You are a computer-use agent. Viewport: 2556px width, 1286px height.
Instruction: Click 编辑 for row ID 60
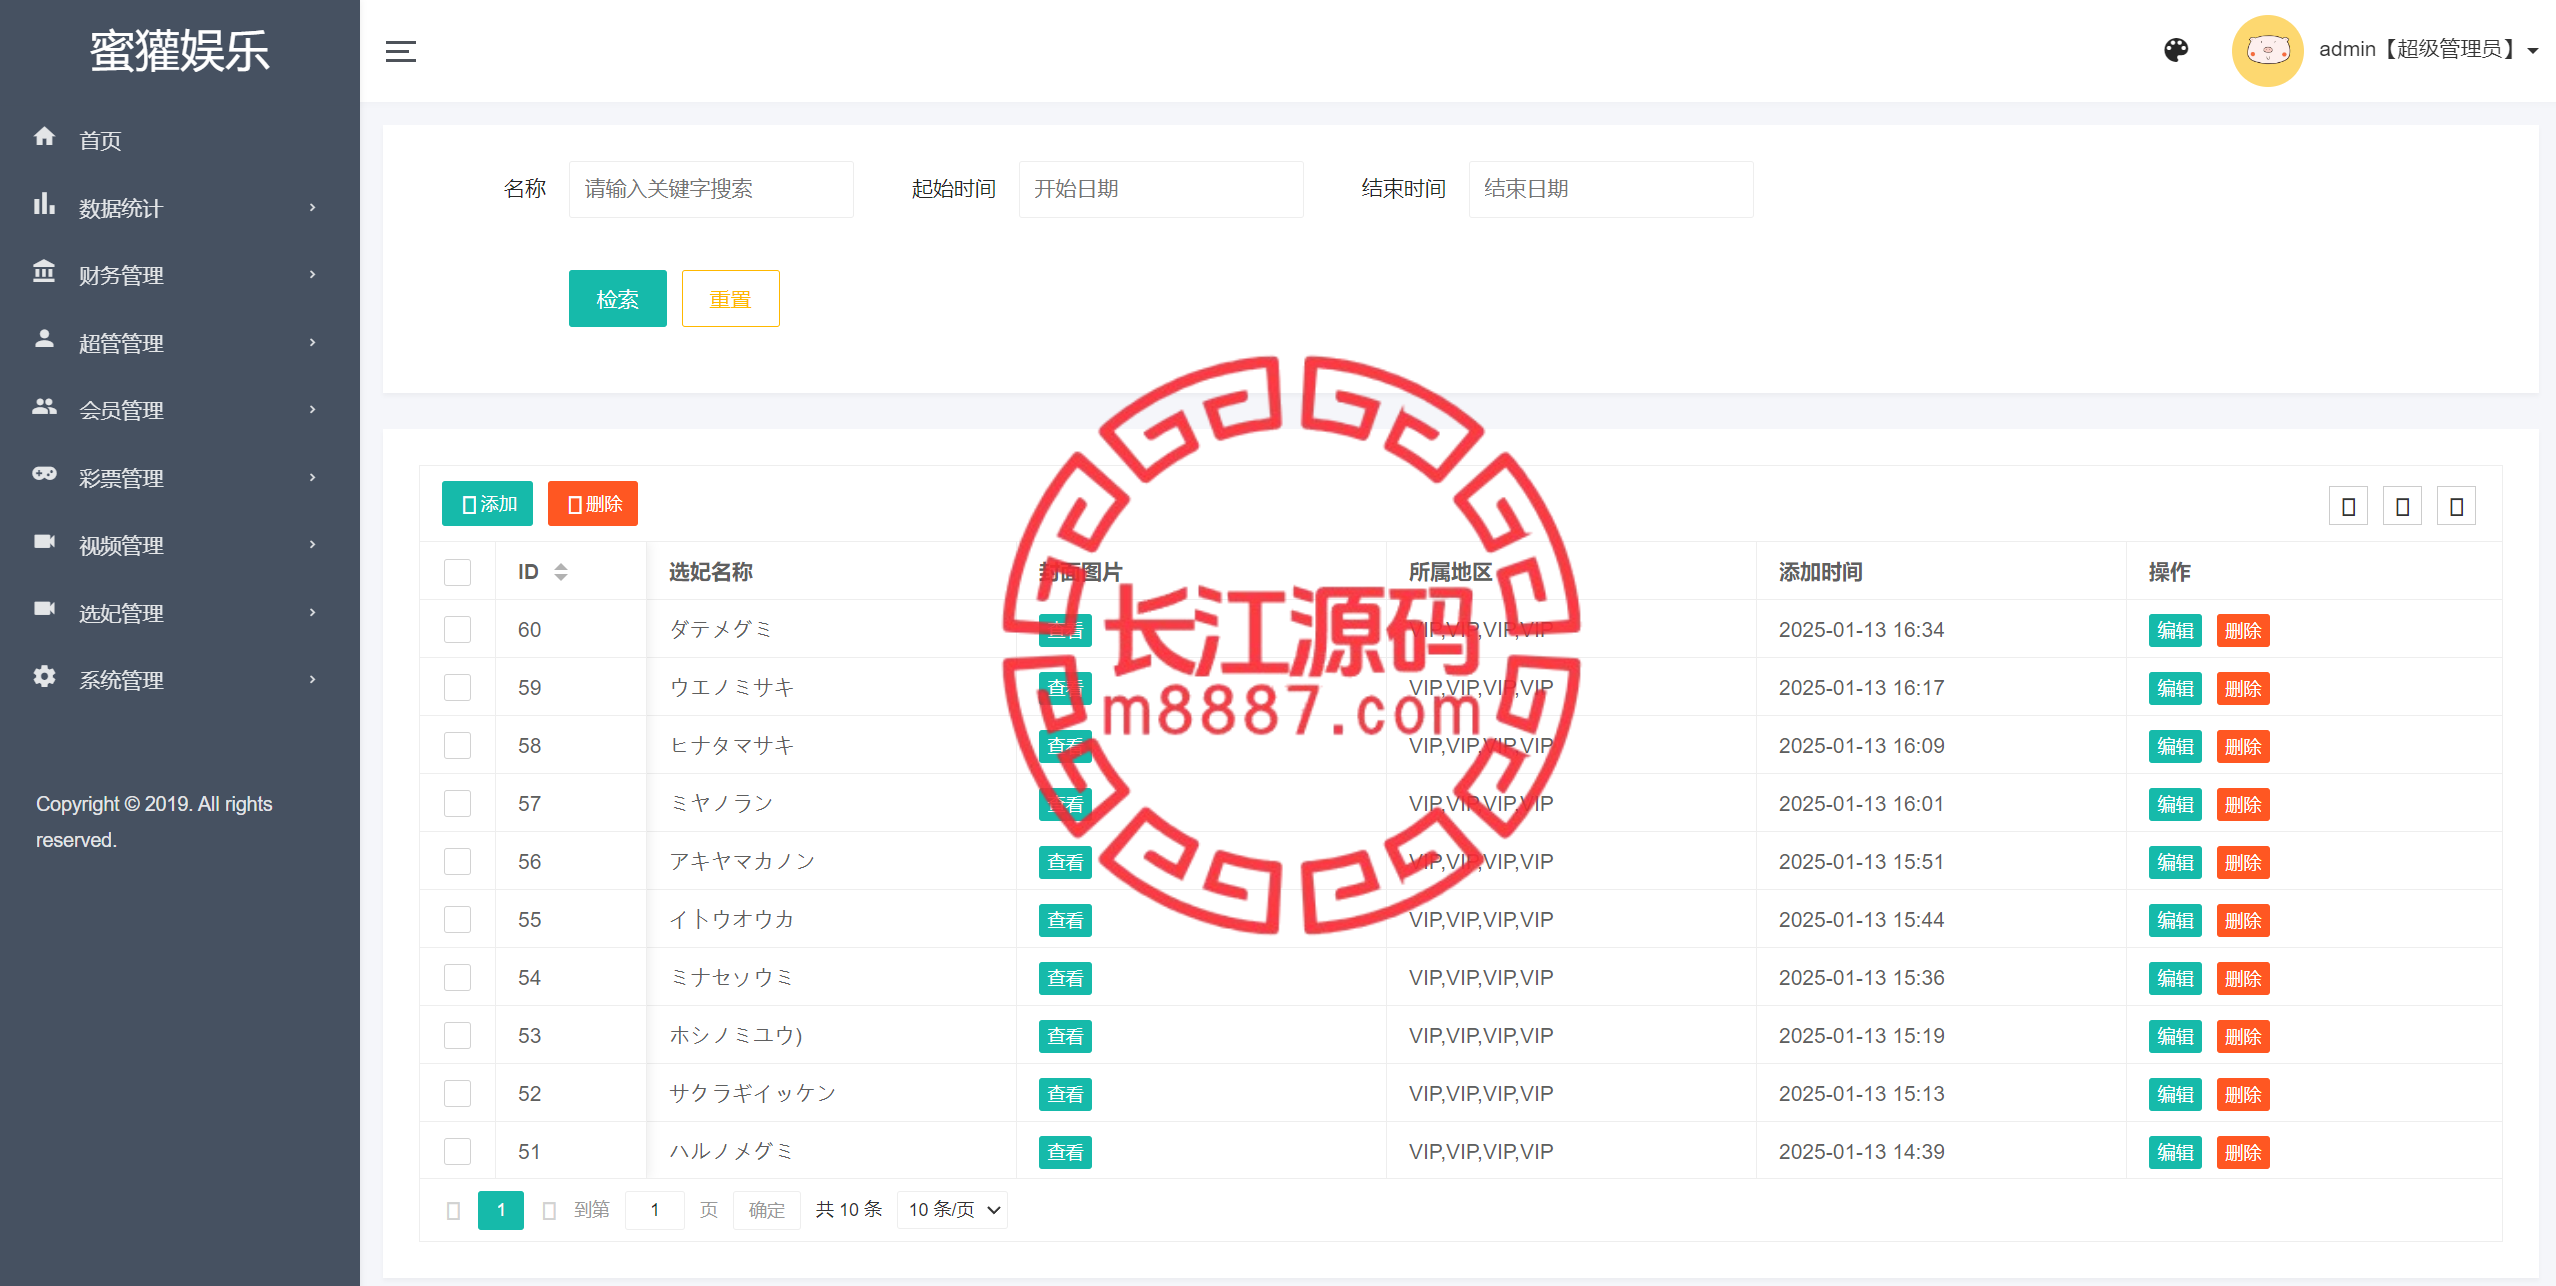tap(2175, 630)
